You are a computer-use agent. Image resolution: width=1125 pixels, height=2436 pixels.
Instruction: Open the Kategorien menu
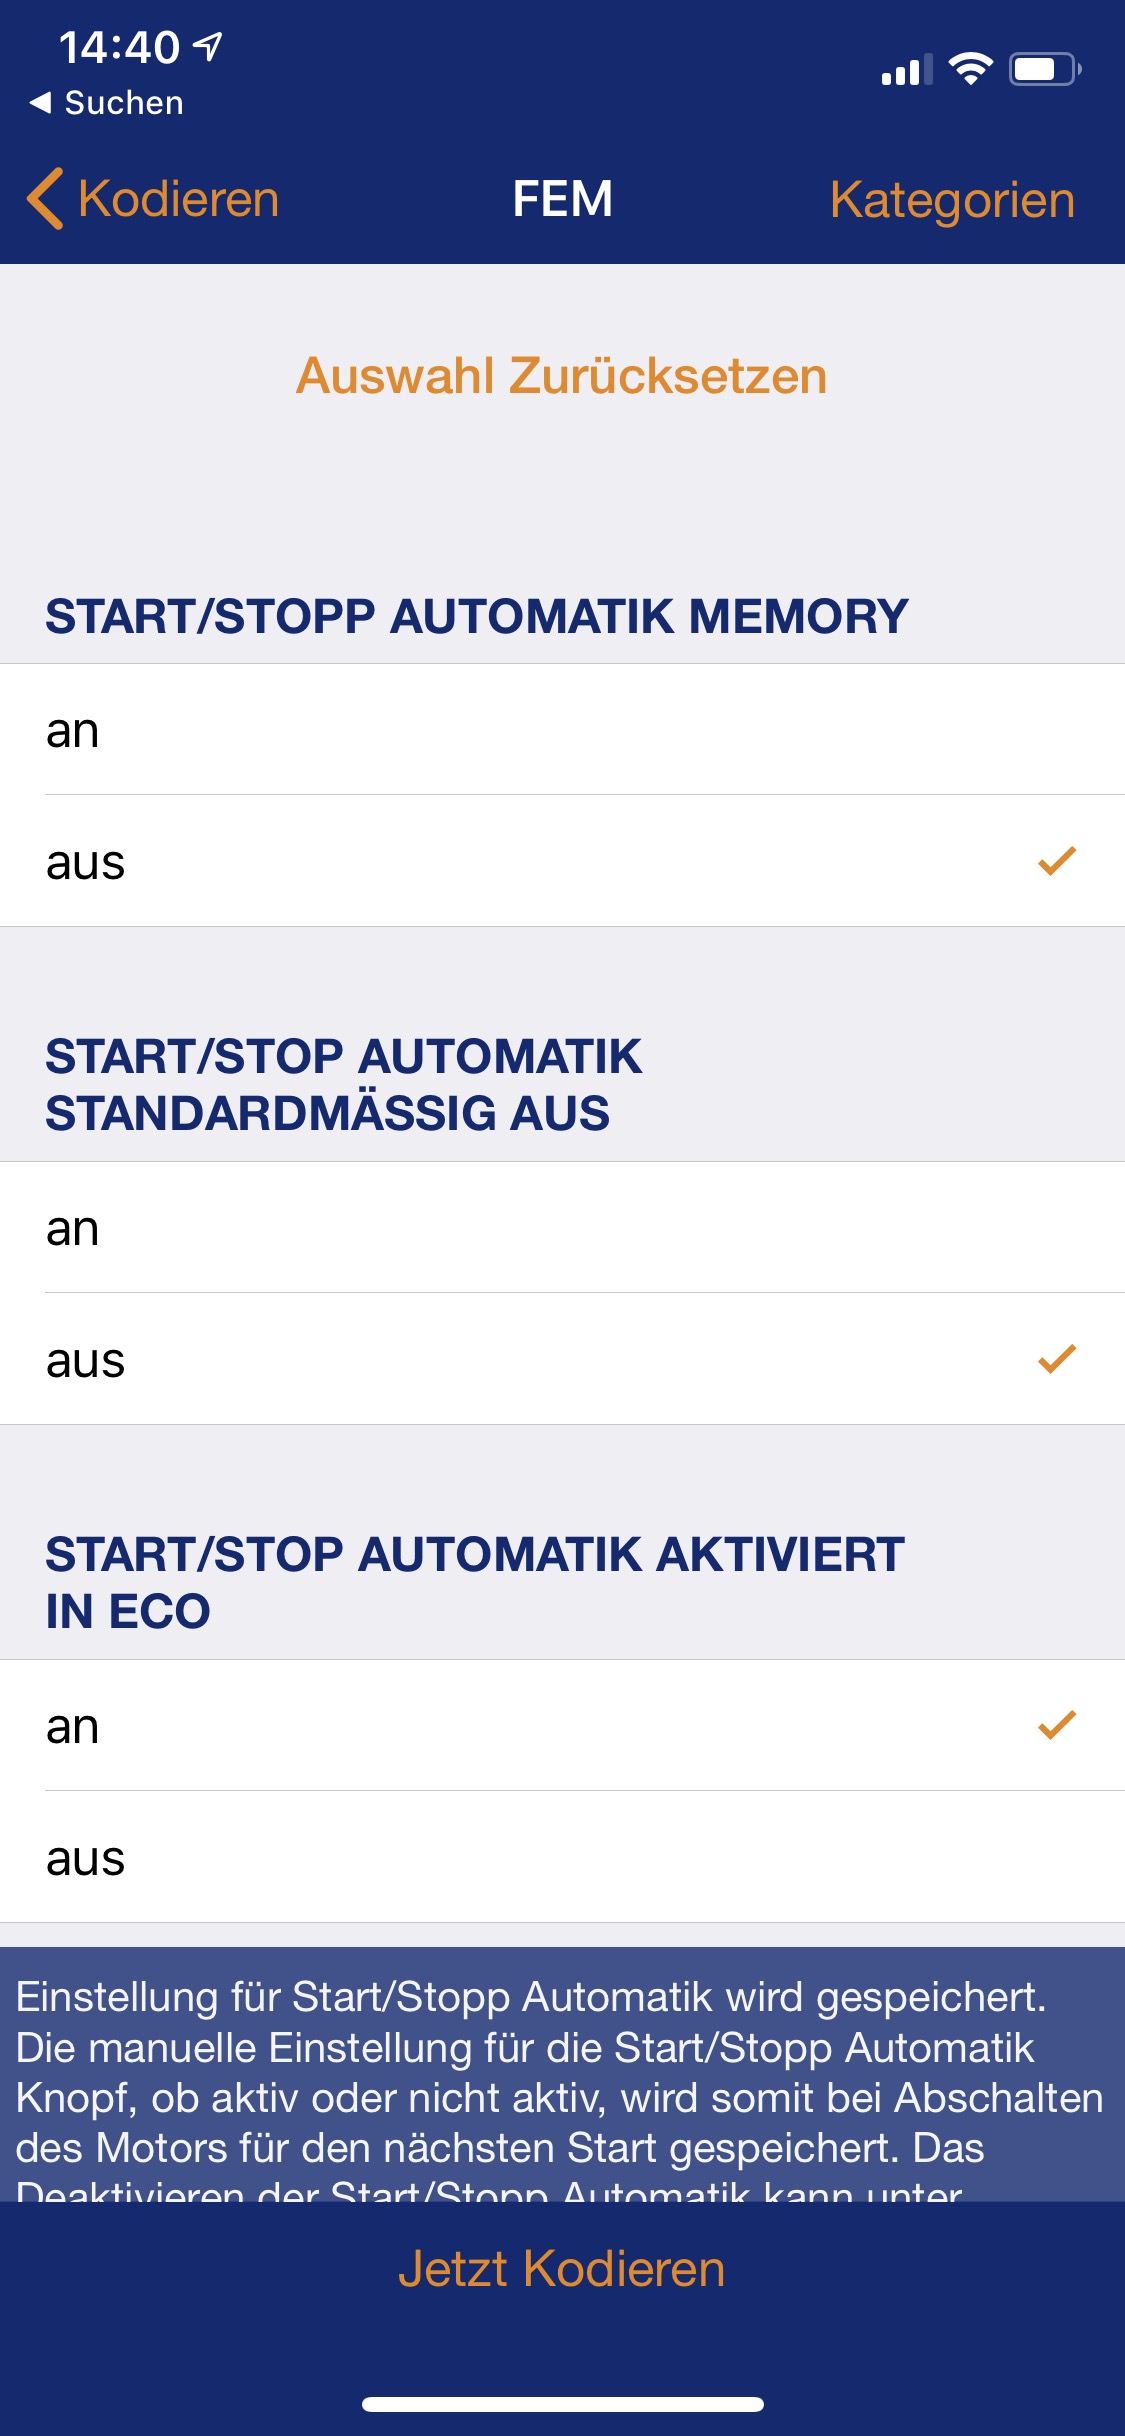[x=951, y=199]
